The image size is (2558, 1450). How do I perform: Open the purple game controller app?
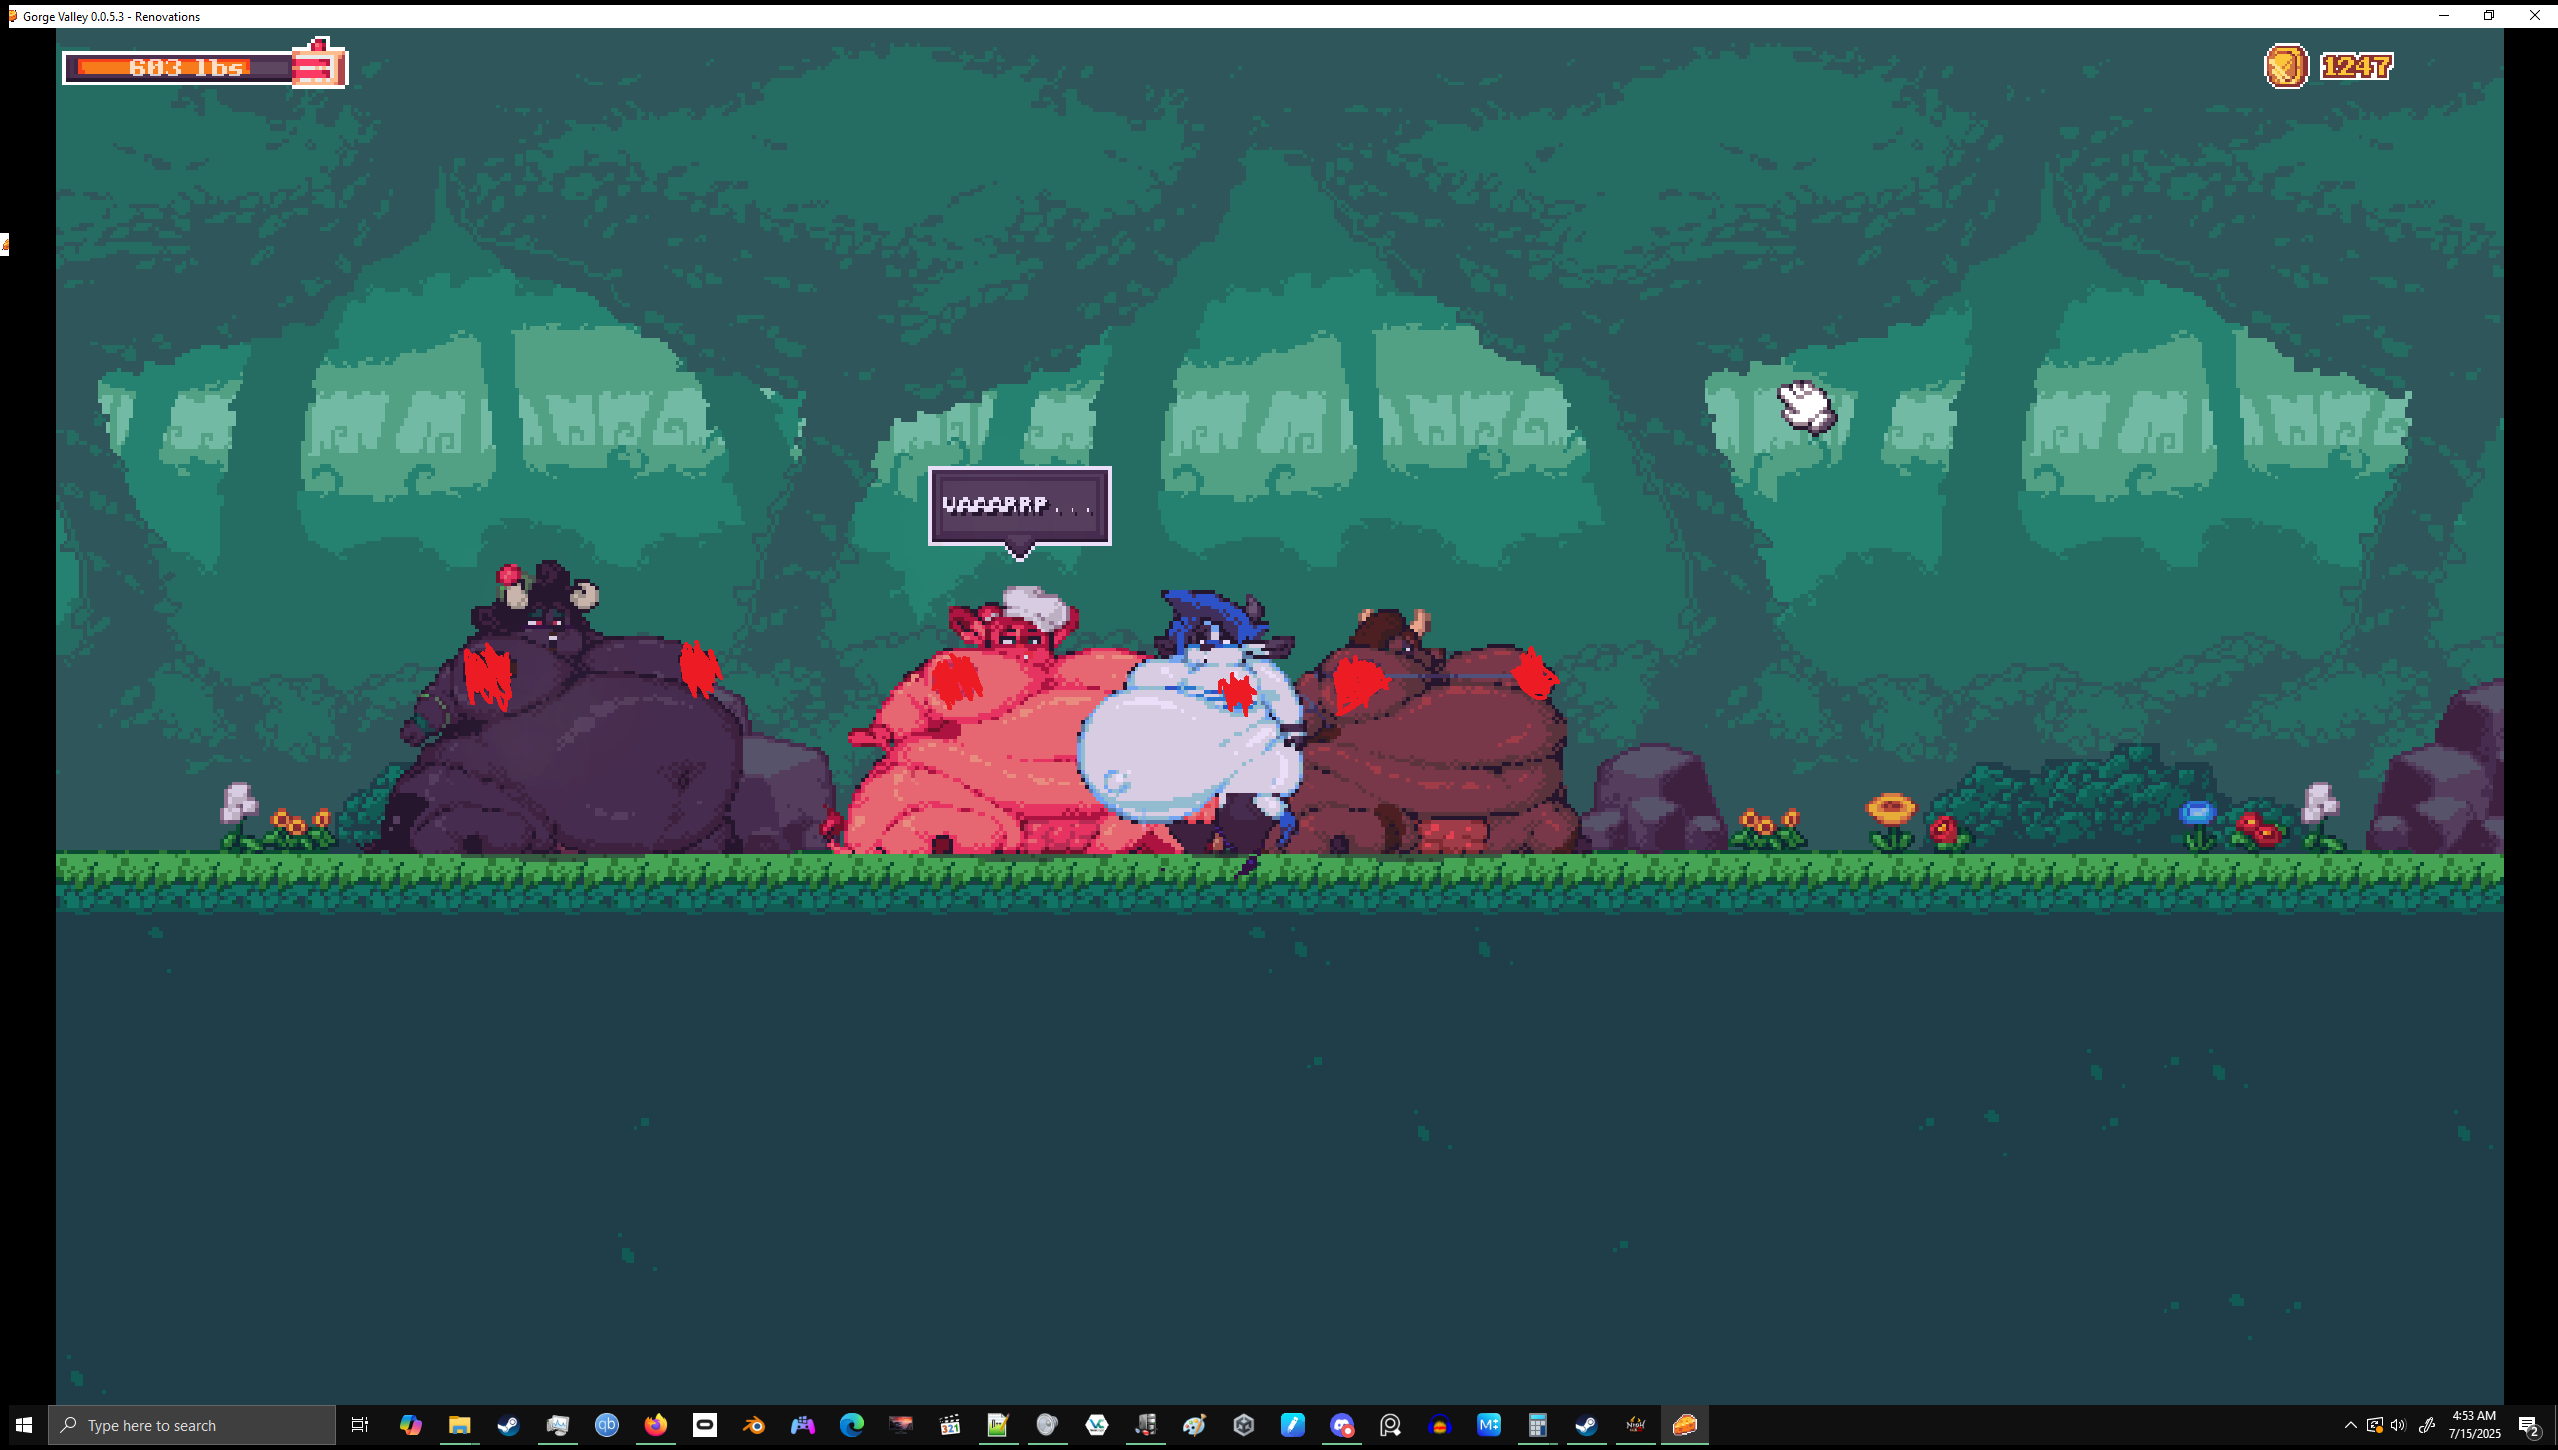point(803,1425)
